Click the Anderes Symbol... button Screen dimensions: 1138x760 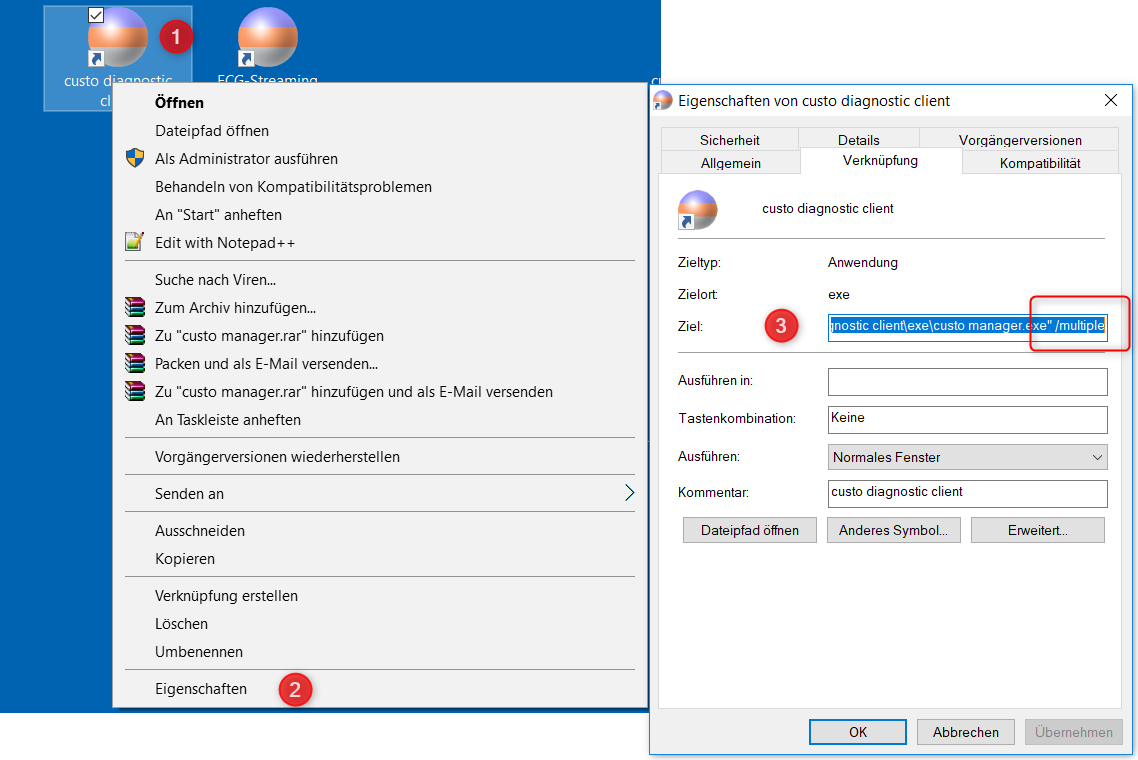tap(893, 530)
